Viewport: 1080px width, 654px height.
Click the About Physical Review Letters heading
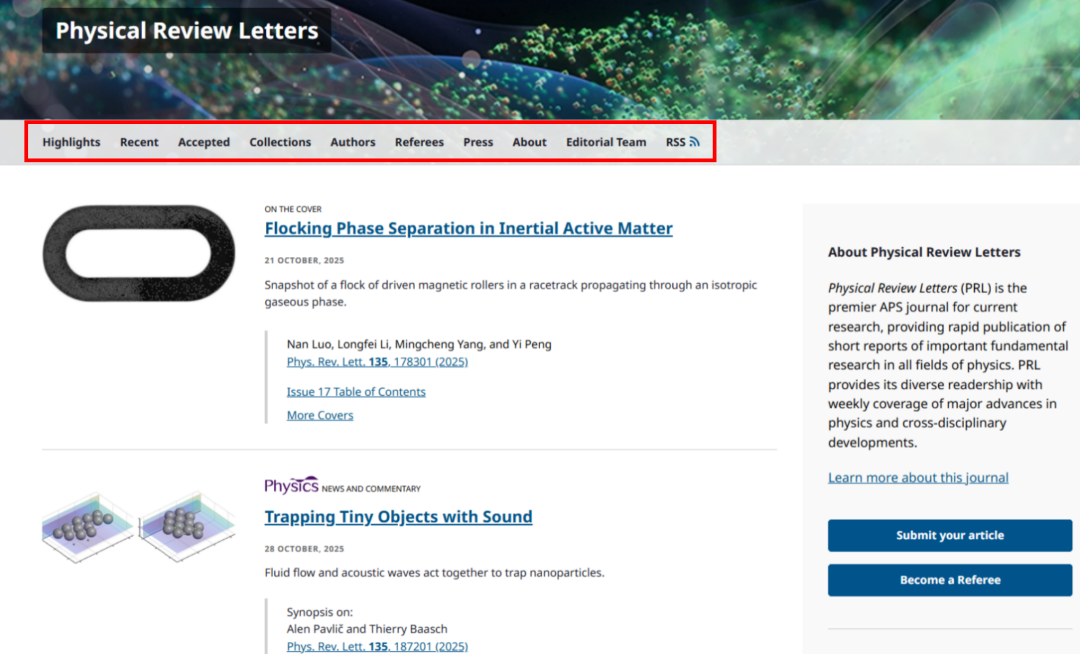pyautogui.click(x=924, y=252)
